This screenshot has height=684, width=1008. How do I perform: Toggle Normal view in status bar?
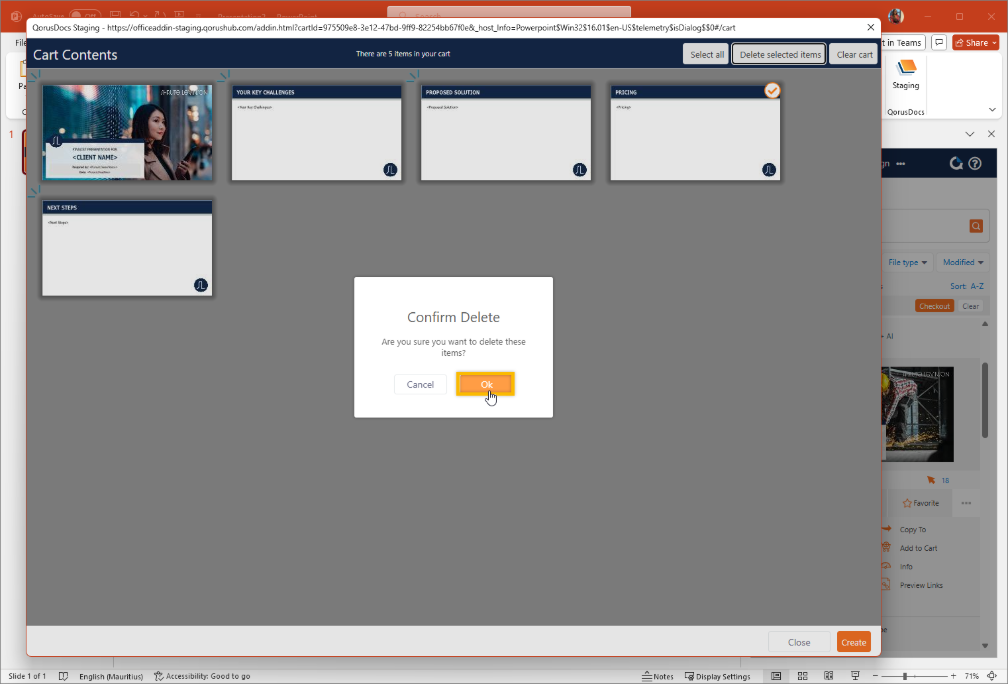click(x=775, y=676)
